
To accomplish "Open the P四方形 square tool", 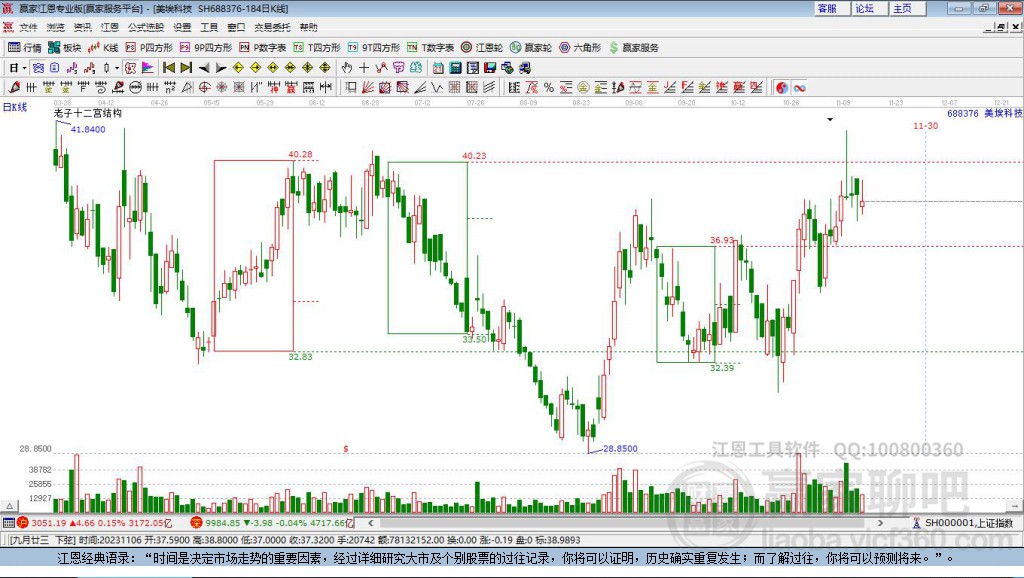I will click(x=149, y=48).
